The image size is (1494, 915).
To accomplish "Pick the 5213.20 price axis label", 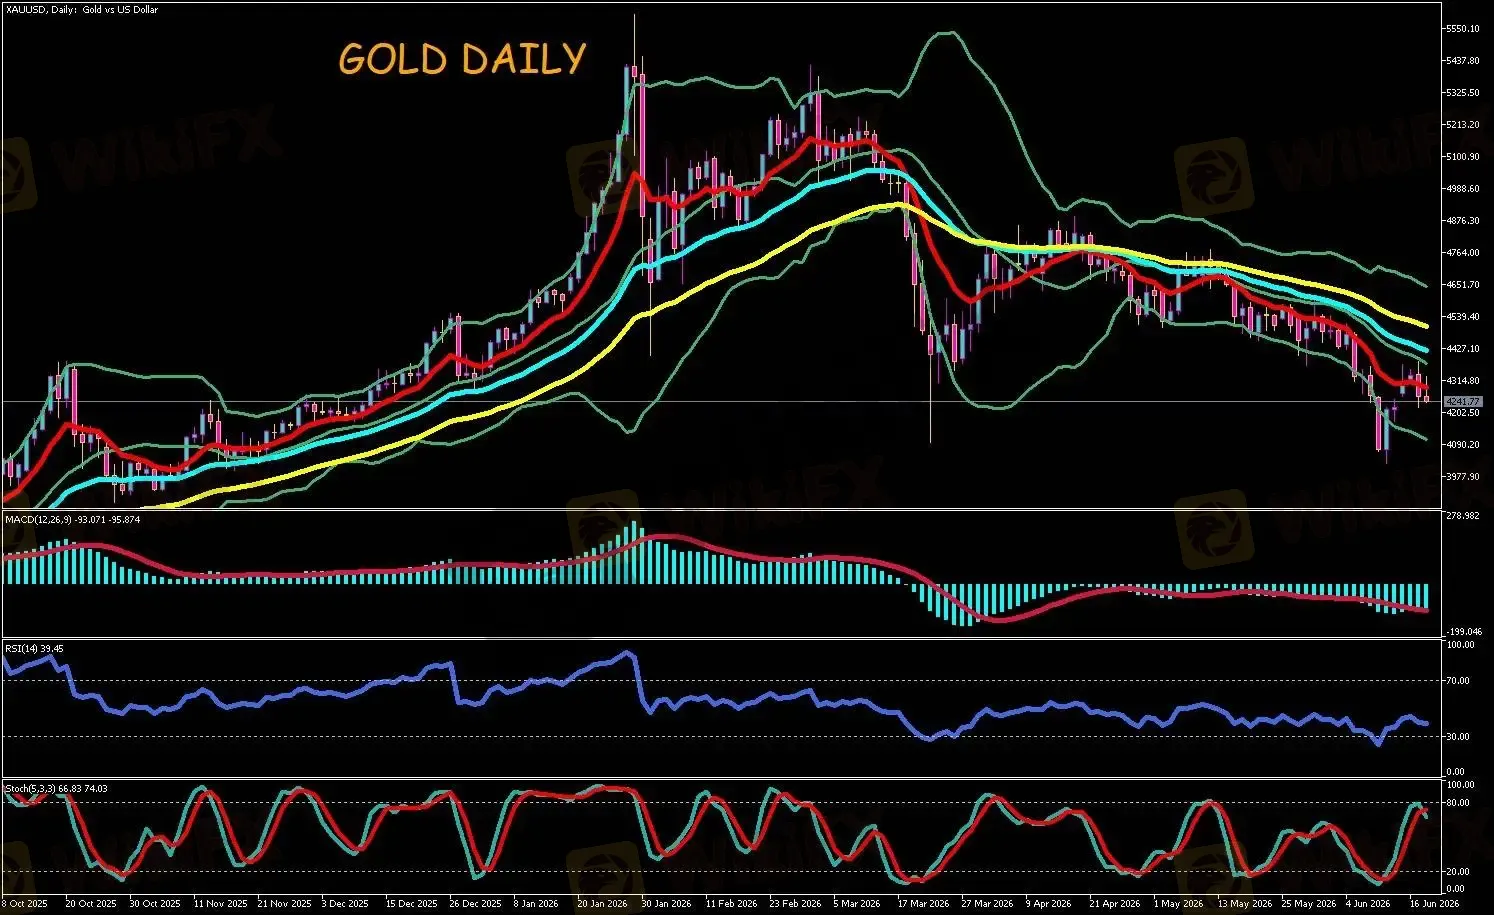I will point(1462,125).
